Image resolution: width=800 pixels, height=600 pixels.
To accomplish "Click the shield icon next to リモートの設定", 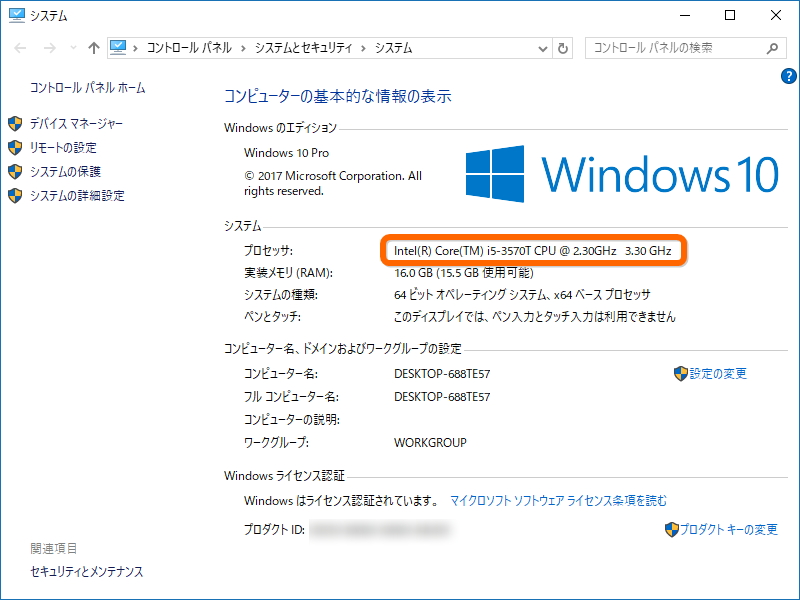I will [x=16, y=148].
